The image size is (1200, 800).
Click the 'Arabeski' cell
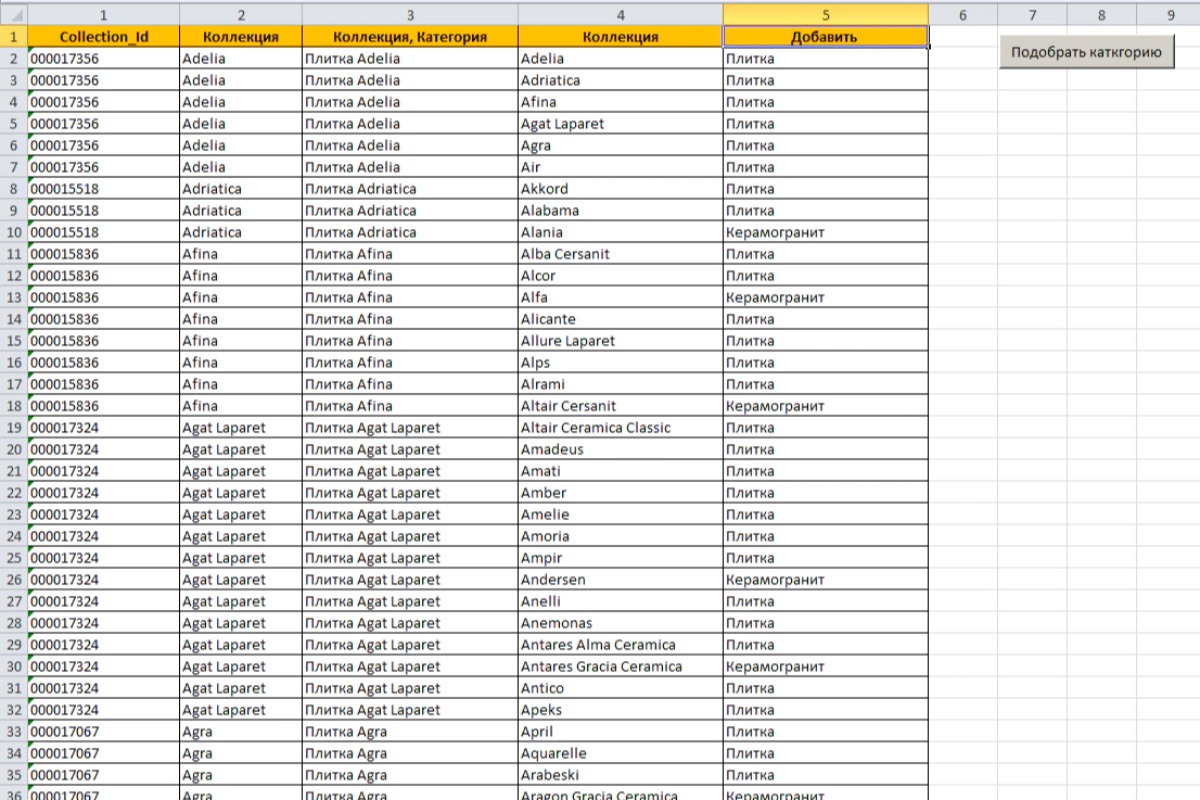point(621,775)
